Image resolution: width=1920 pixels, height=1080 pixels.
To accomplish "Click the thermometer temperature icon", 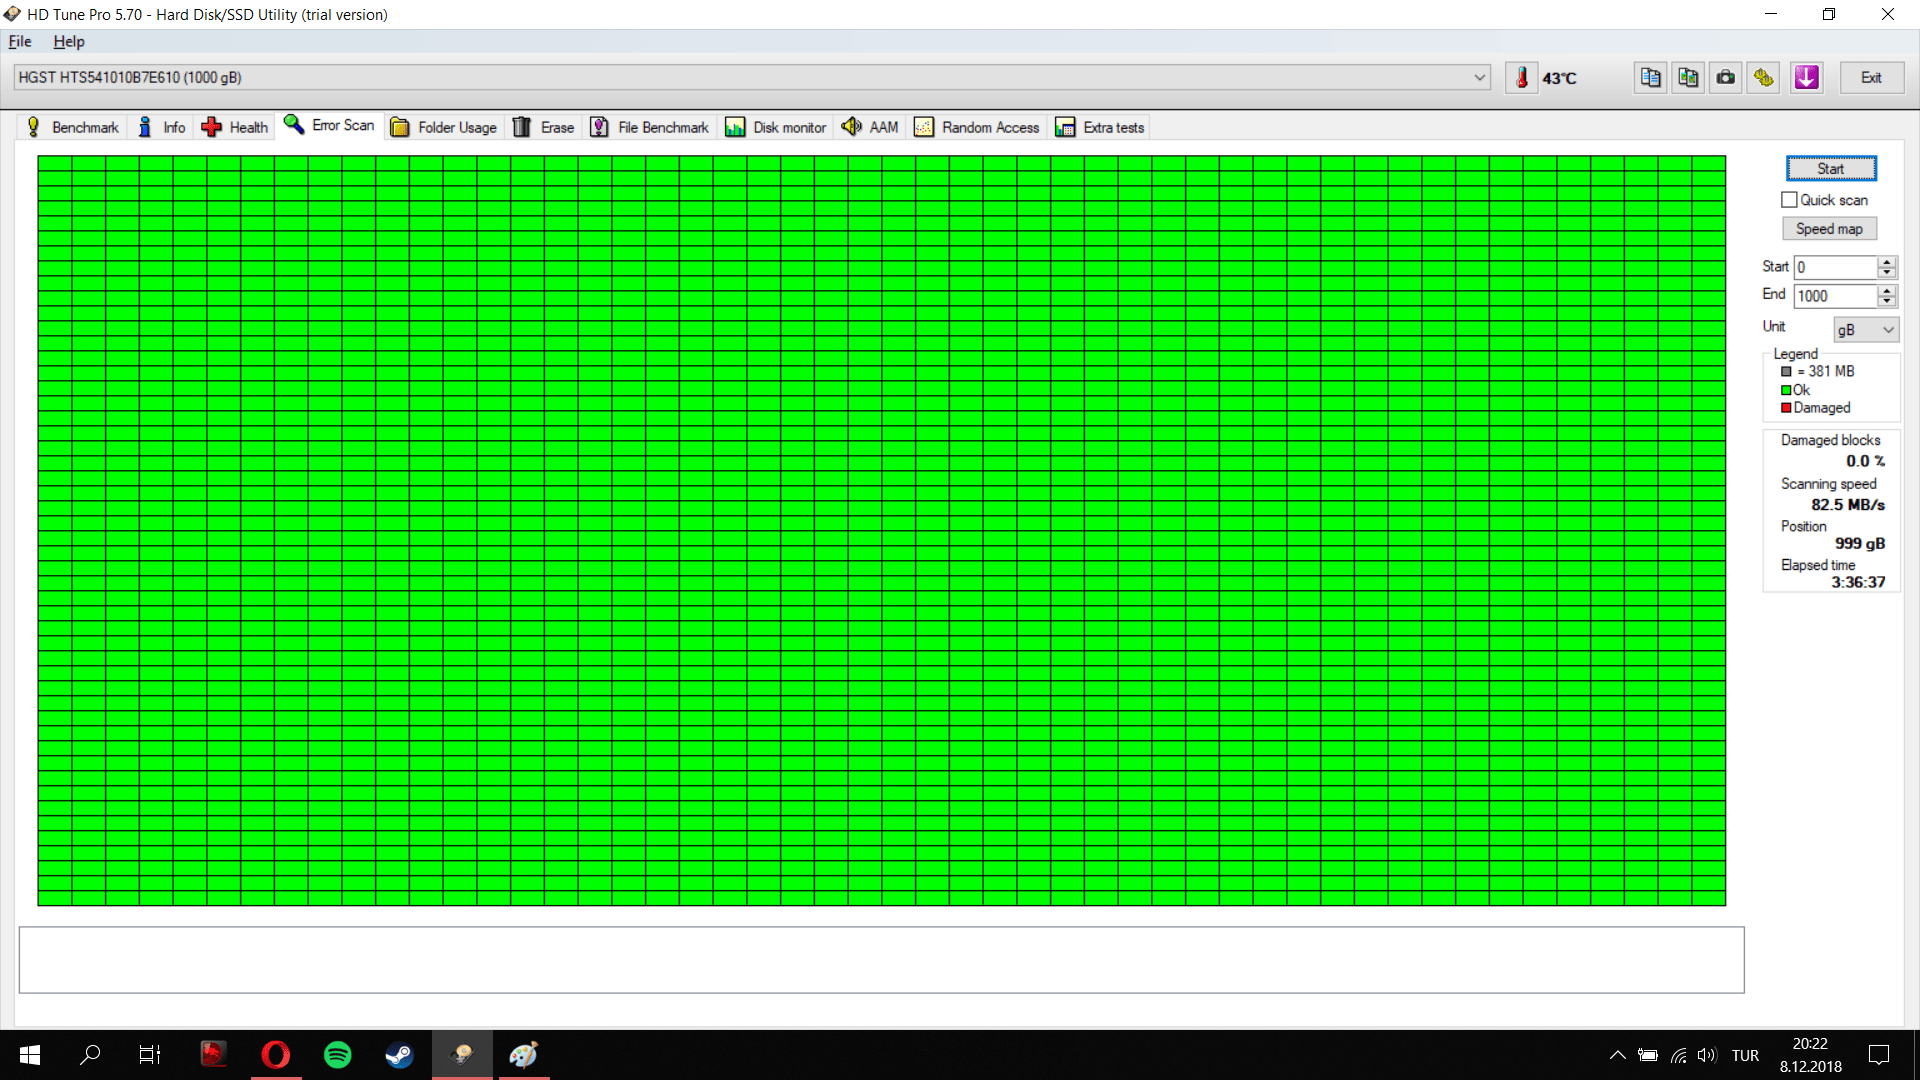I will [1521, 78].
